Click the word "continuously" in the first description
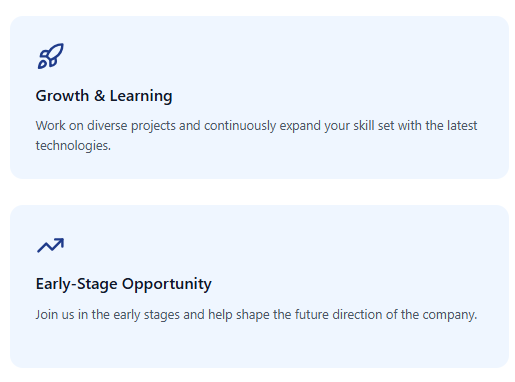 coord(240,126)
